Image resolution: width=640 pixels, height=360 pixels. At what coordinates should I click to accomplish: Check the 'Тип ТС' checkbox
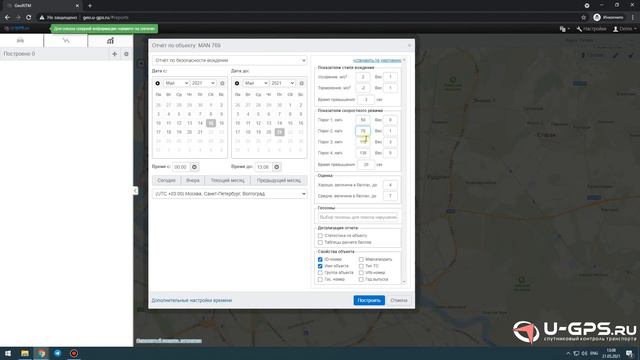[361, 266]
